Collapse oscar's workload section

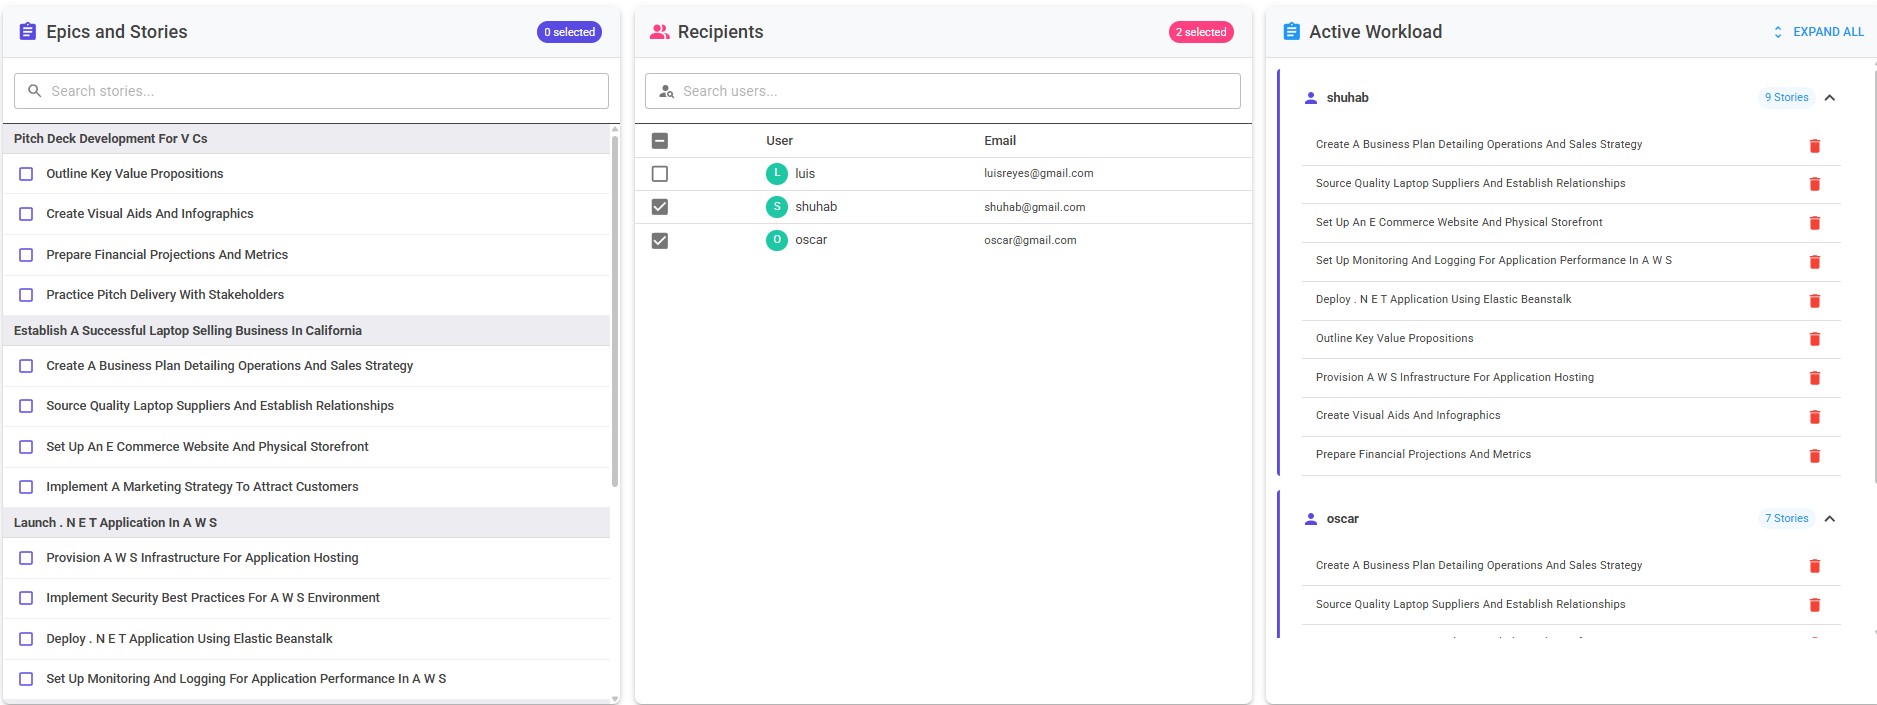click(1829, 519)
